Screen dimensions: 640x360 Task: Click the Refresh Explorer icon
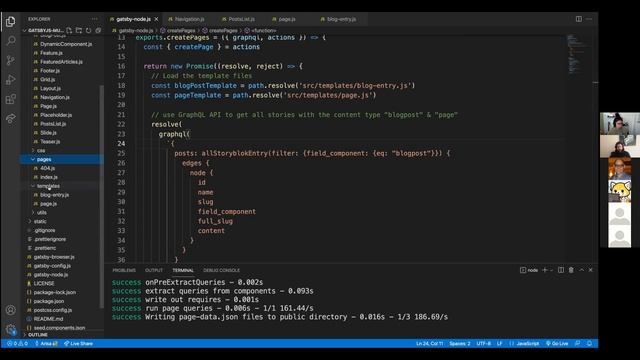tap(89, 31)
